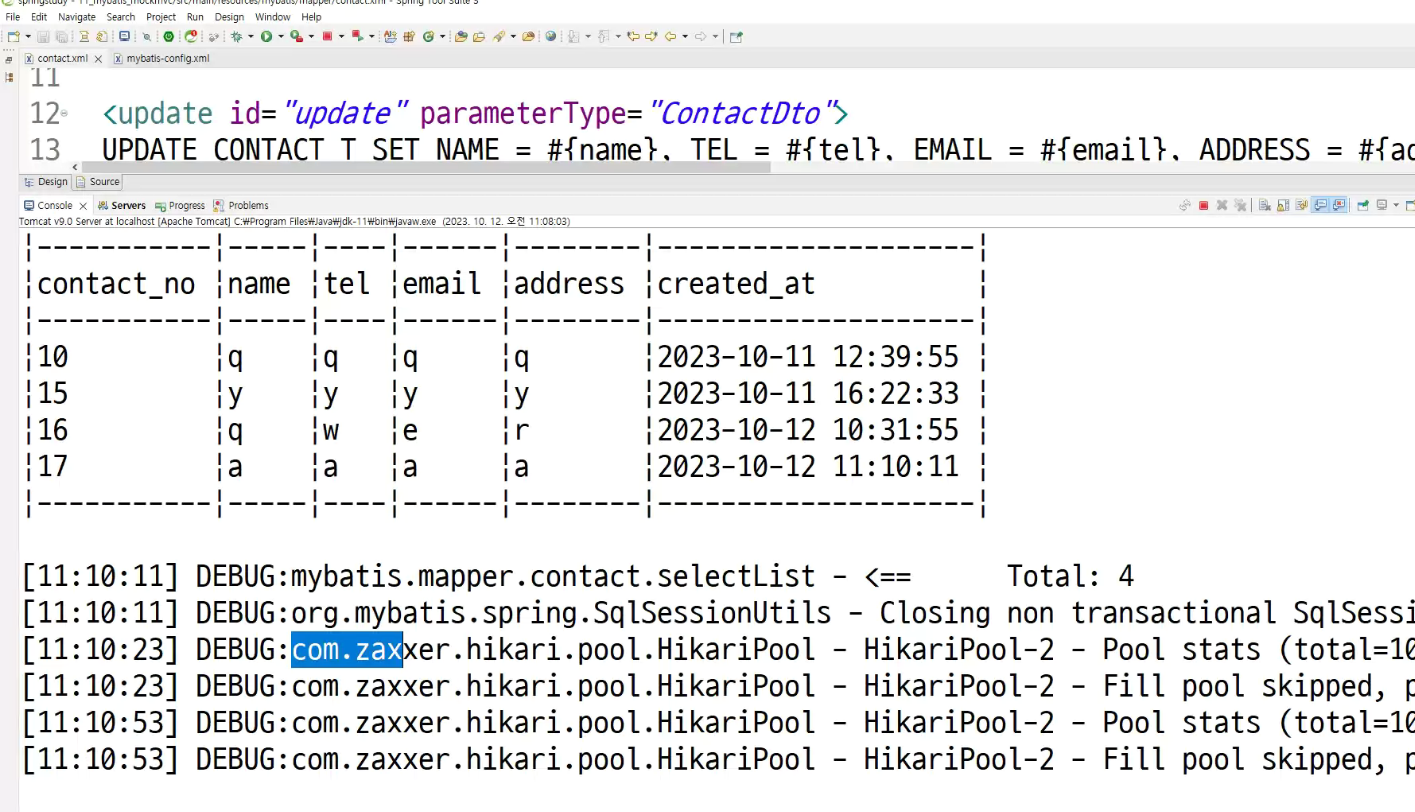The image size is (1415, 812).
Task: Click the Open Task toolbar icon
Action: 478,36
